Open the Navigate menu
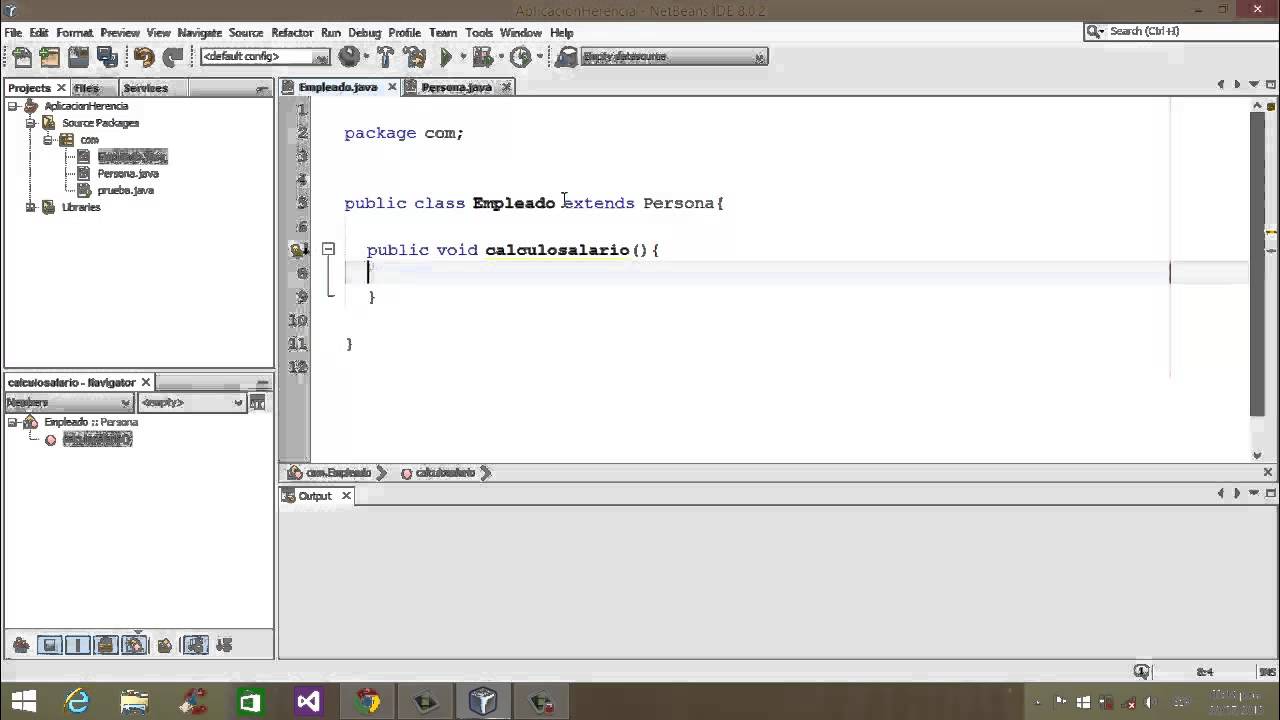Viewport: 1280px width, 720px height. (199, 33)
